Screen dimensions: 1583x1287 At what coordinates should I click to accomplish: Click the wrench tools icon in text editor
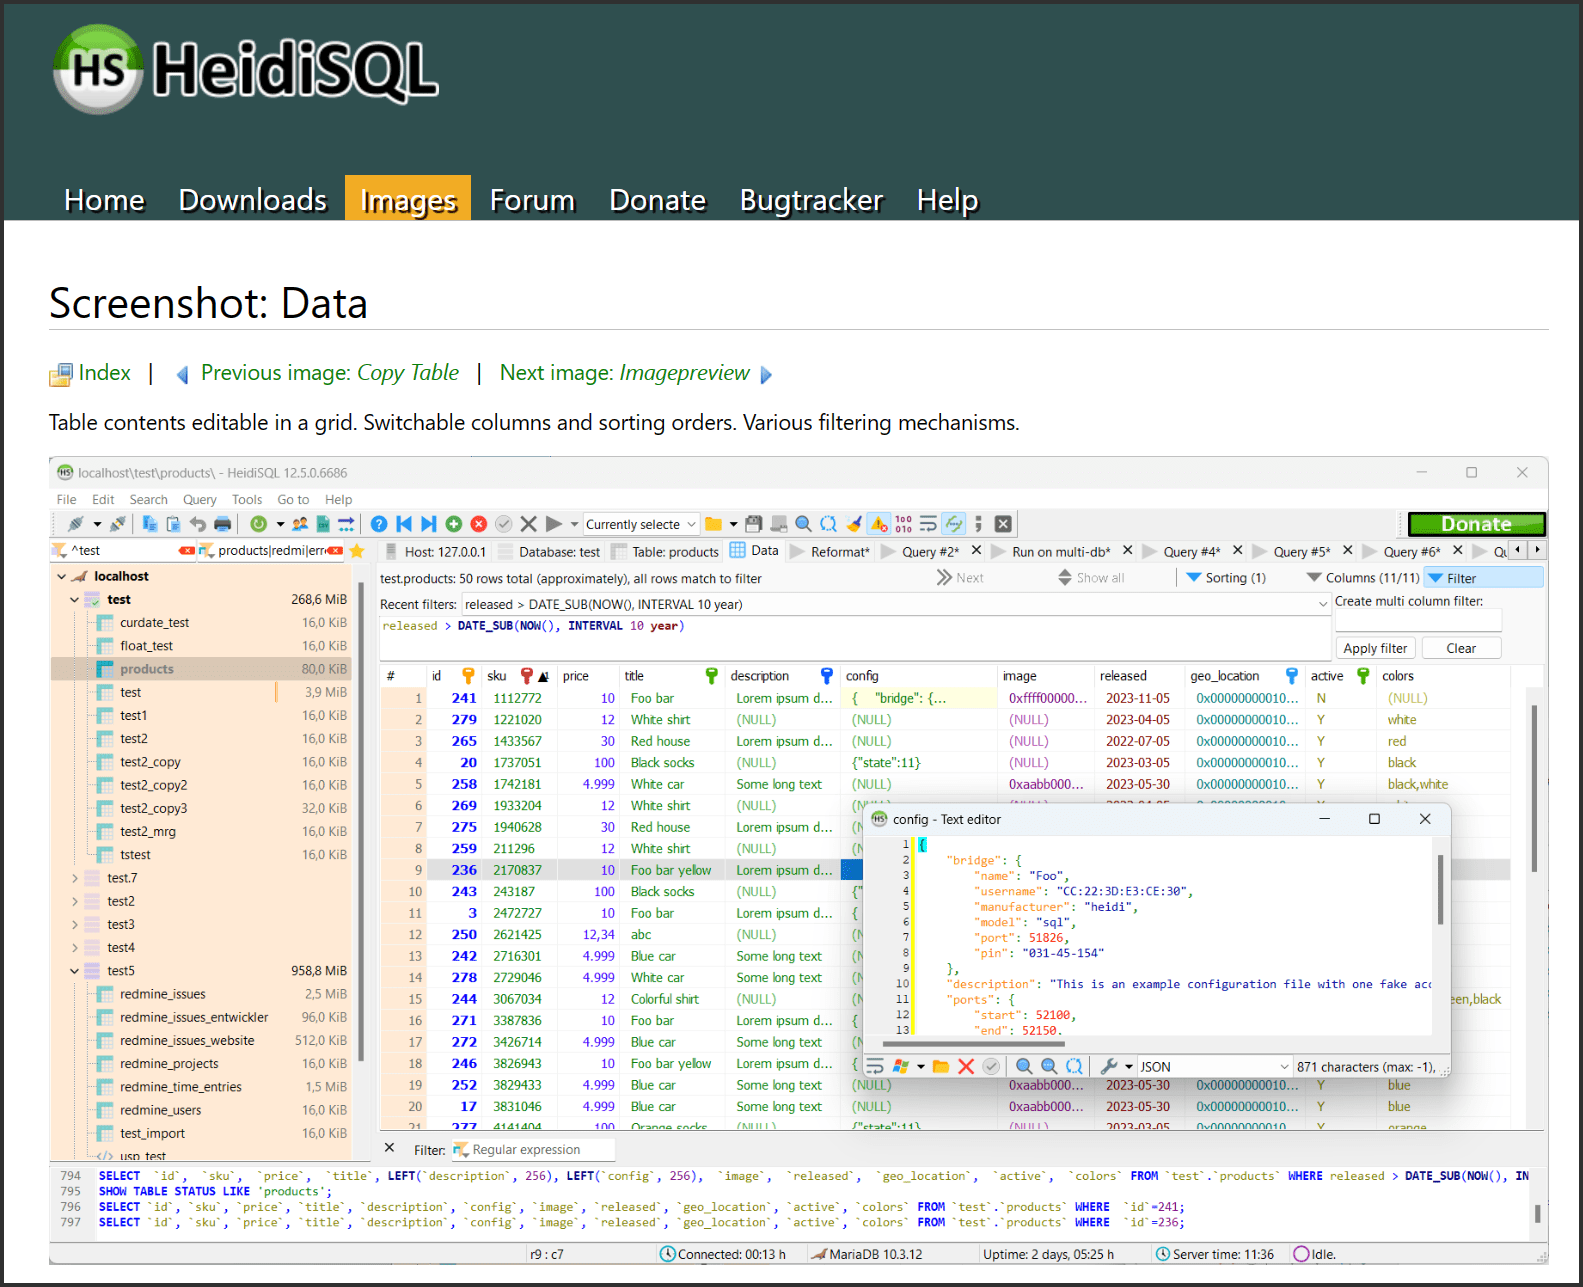click(1108, 1066)
